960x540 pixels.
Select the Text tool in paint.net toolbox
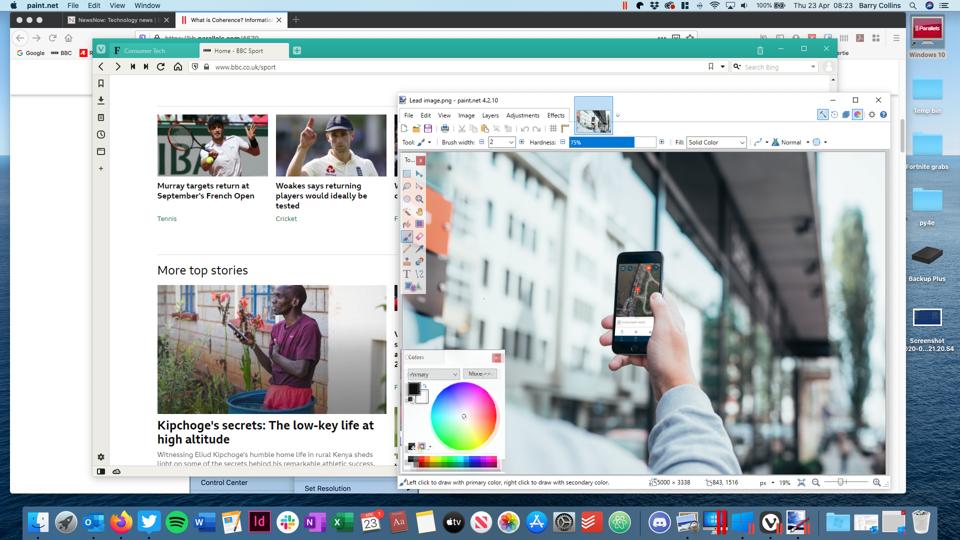(x=407, y=273)
